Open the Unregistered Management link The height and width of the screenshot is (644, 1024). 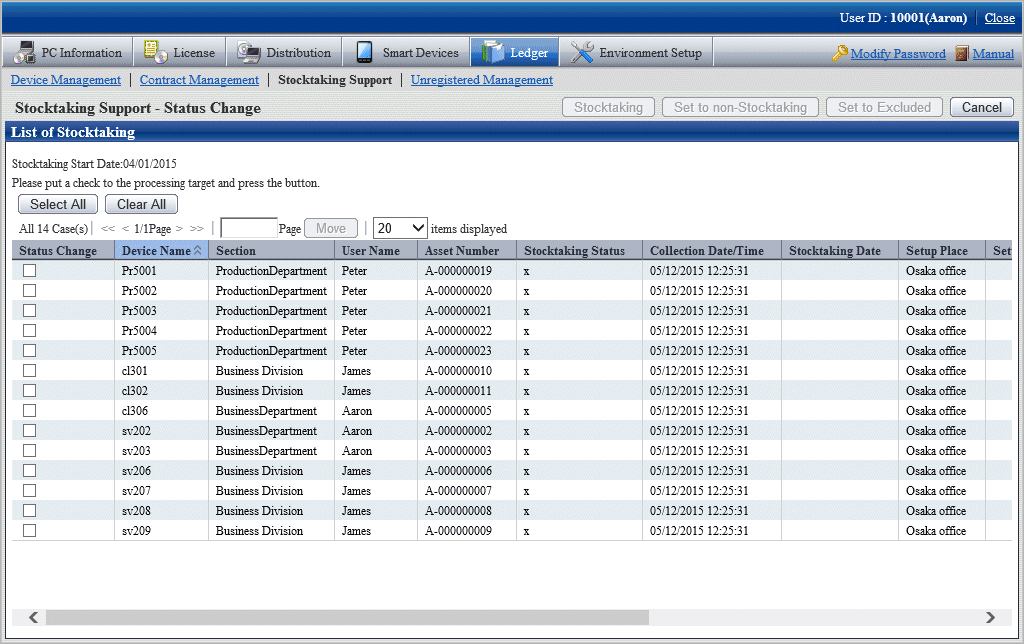[482, 80]
